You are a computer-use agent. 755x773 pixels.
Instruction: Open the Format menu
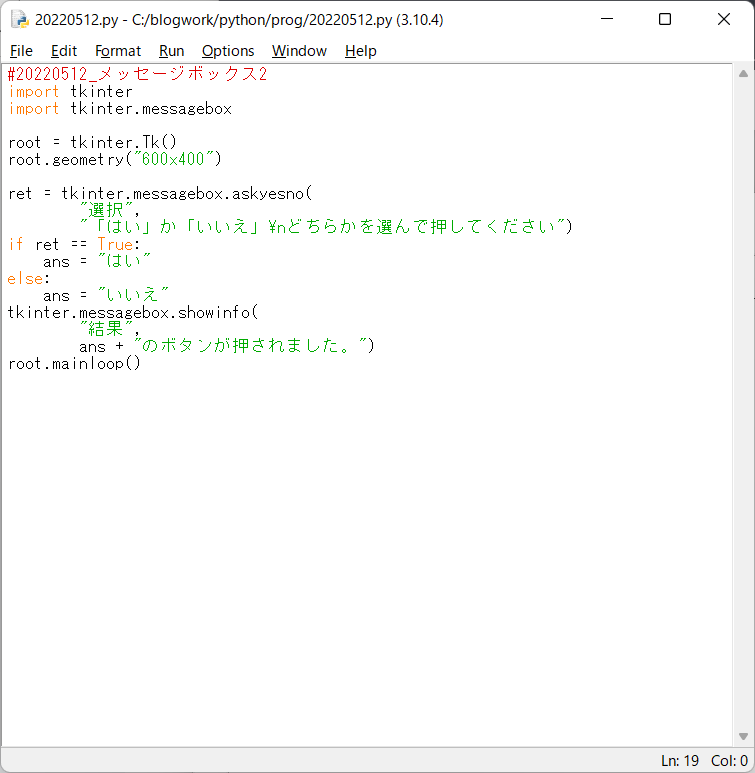(x=118, y=51)
